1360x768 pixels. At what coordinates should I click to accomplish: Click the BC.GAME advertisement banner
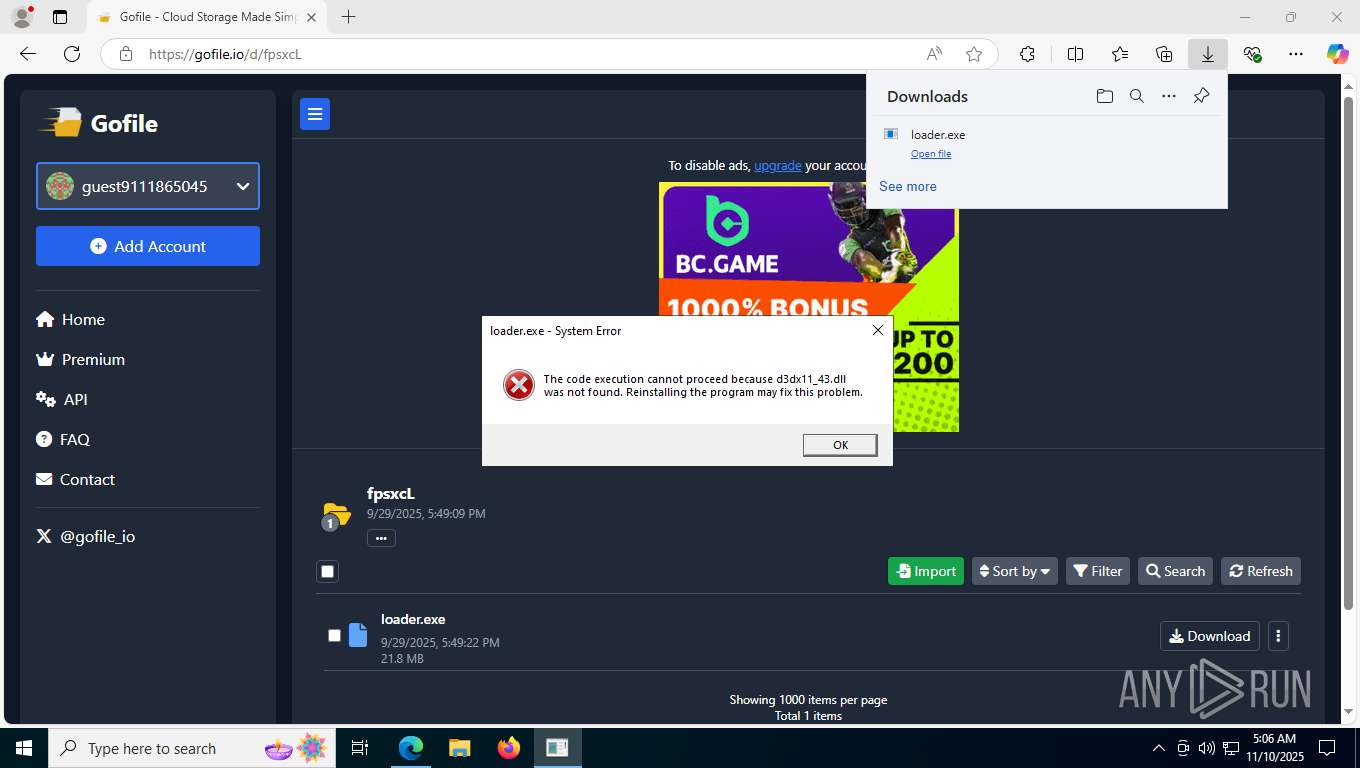click(809, 307)
